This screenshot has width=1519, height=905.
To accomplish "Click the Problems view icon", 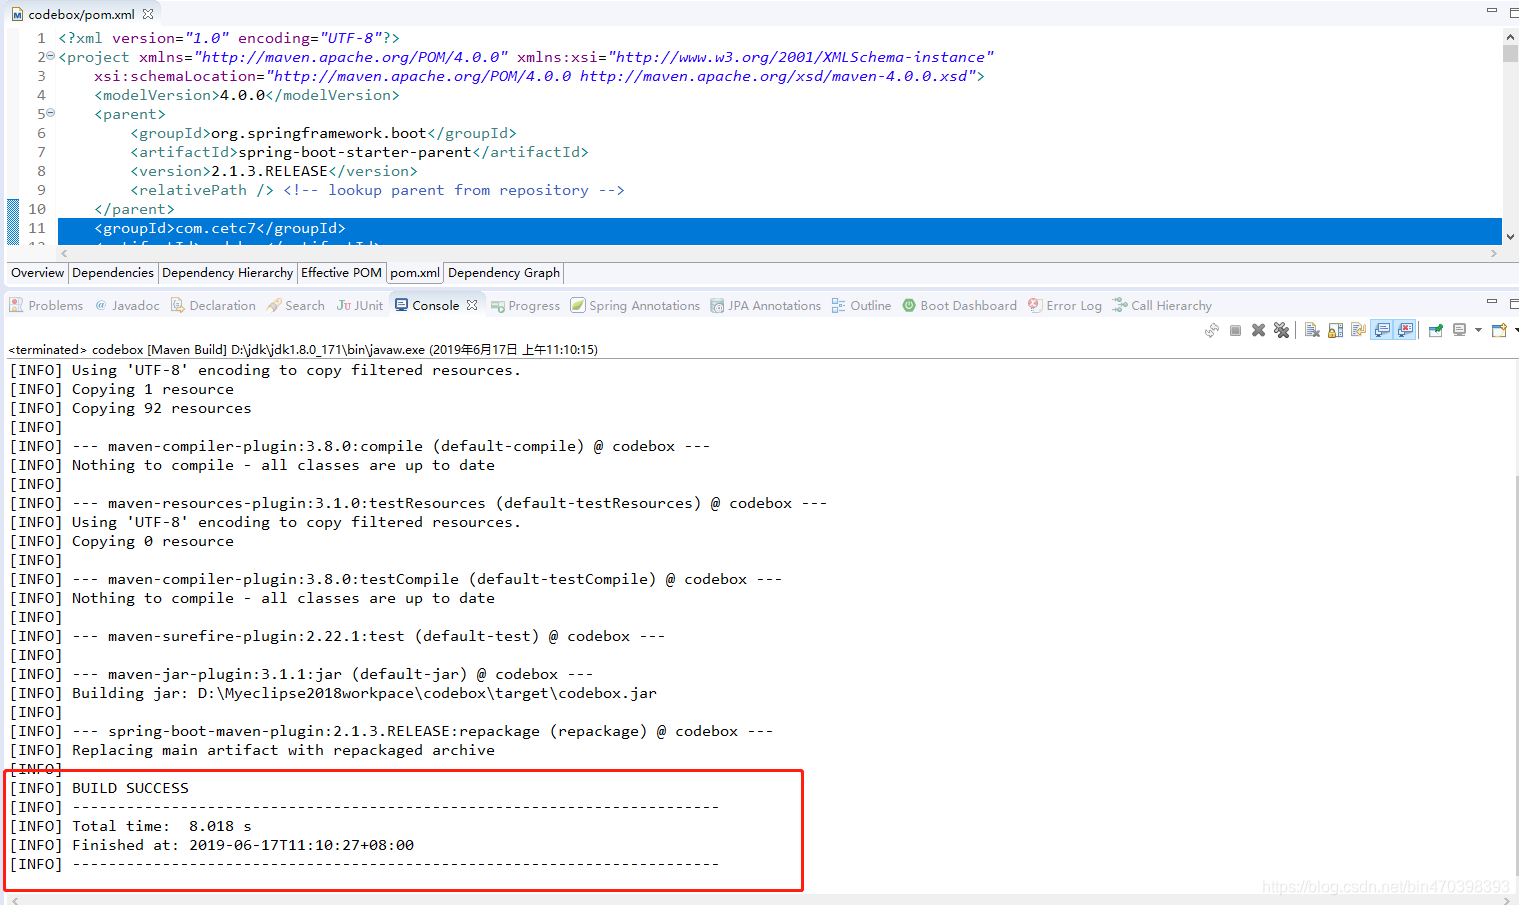I will tap(17, 305).
